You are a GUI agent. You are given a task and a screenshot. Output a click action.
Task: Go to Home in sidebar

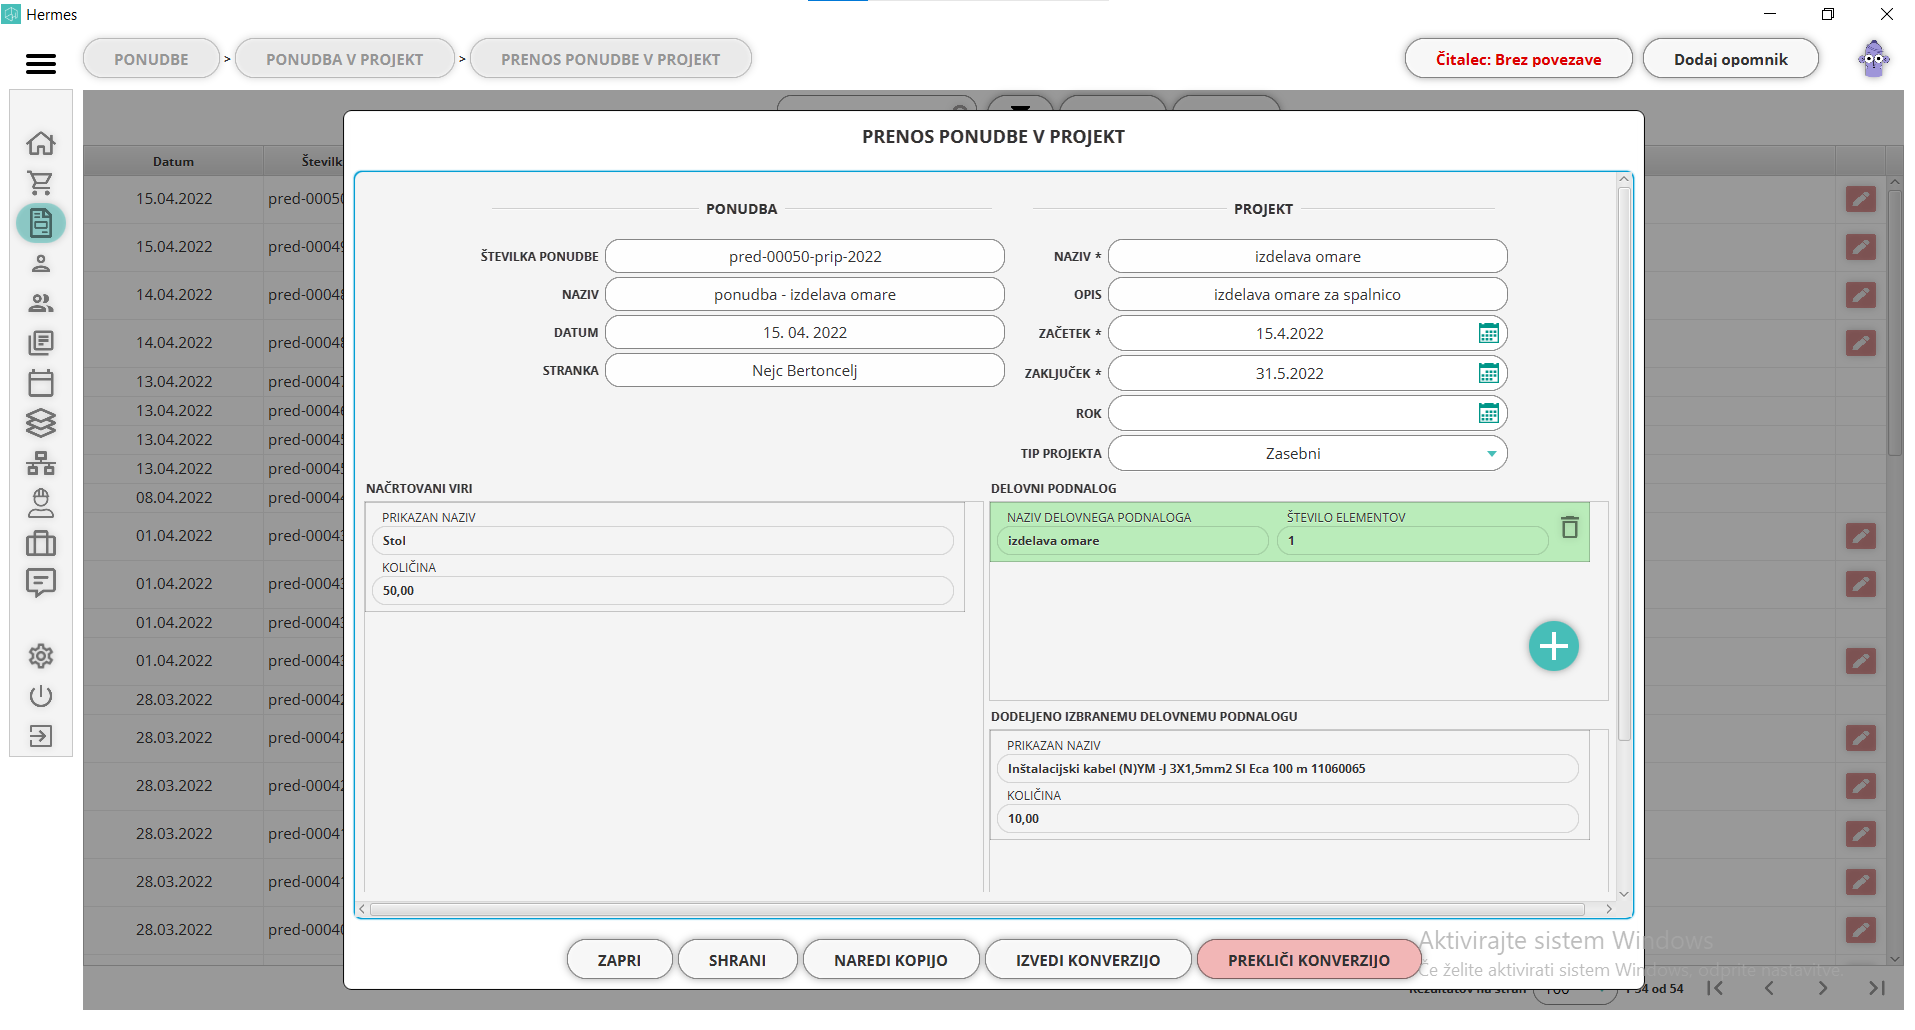(x=41, y=143)
